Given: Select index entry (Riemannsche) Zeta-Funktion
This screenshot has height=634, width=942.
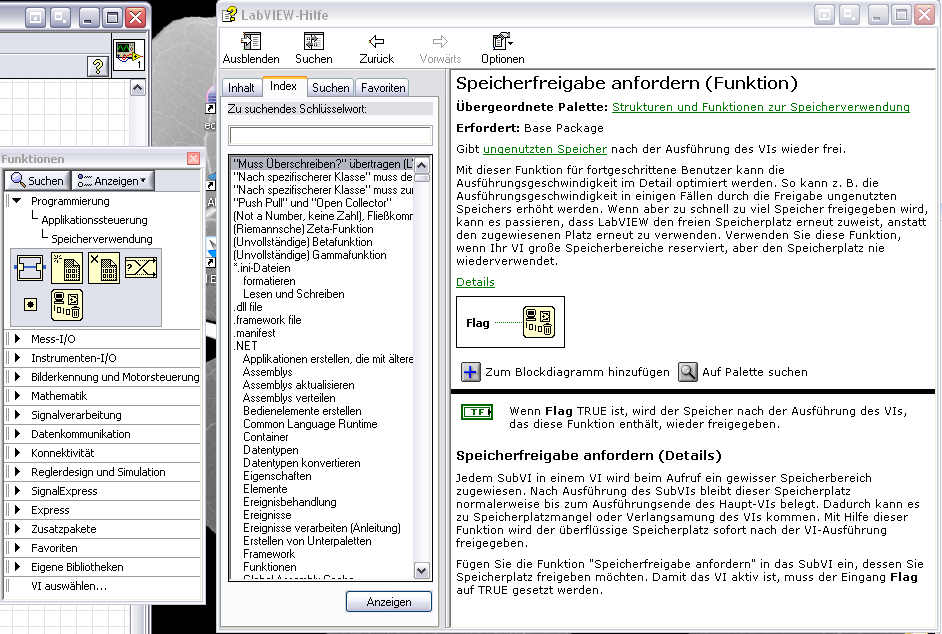Looking at the screenshot, I should click(303, 229).
